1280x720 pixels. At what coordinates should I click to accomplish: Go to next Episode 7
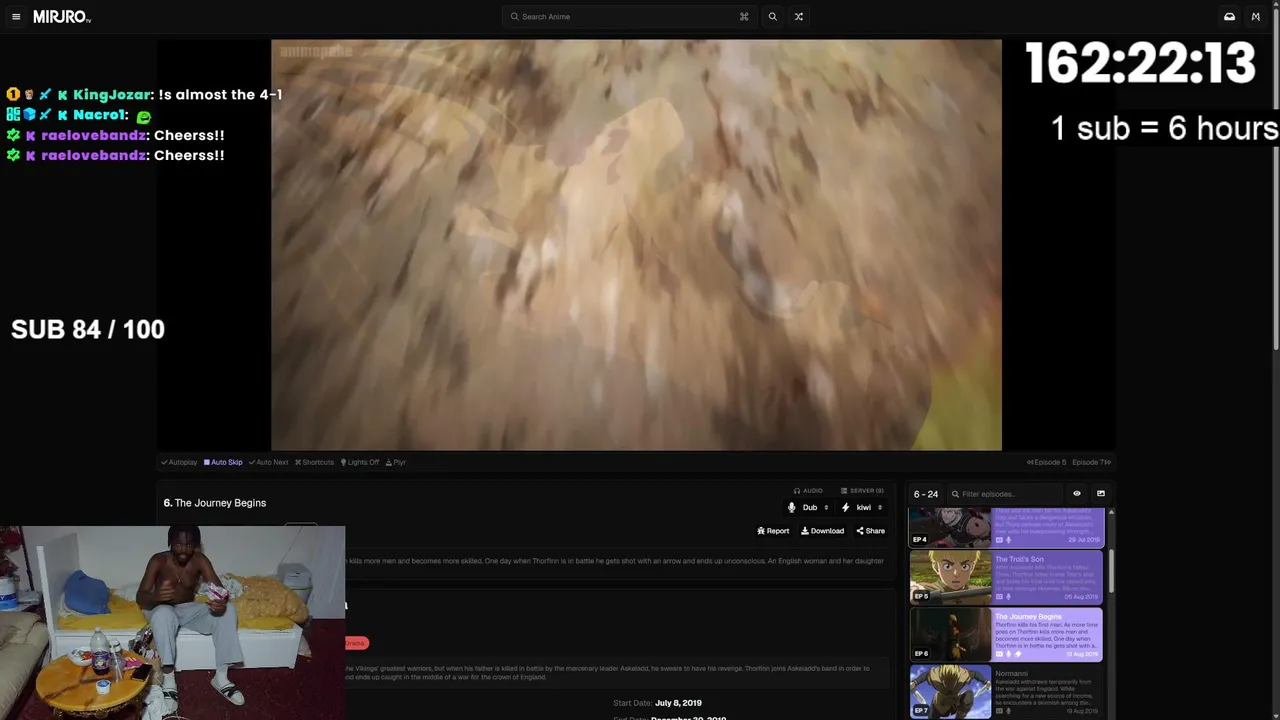coord(1091,462)
